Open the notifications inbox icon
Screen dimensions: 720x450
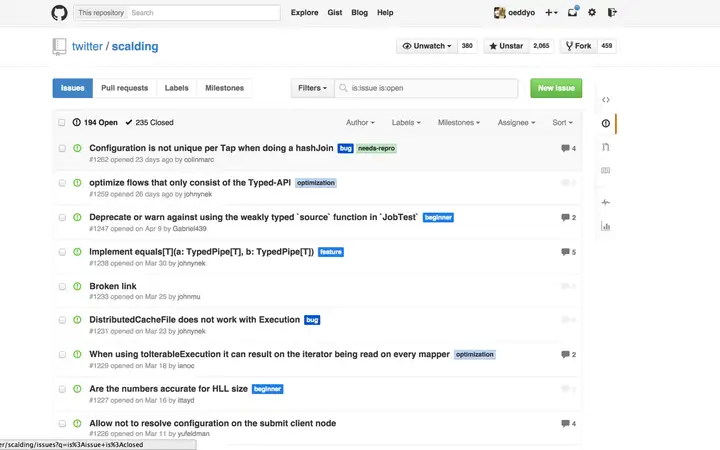click(572, 12)
